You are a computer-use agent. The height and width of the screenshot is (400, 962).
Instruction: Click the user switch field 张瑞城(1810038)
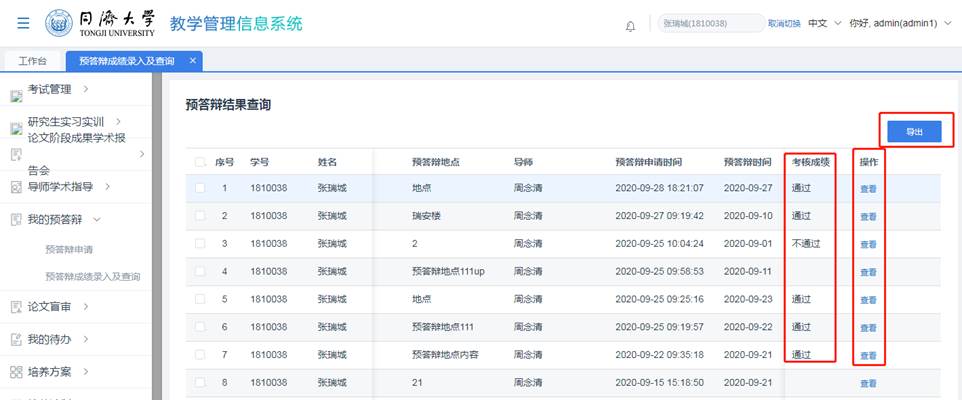(x=708, y=24)
